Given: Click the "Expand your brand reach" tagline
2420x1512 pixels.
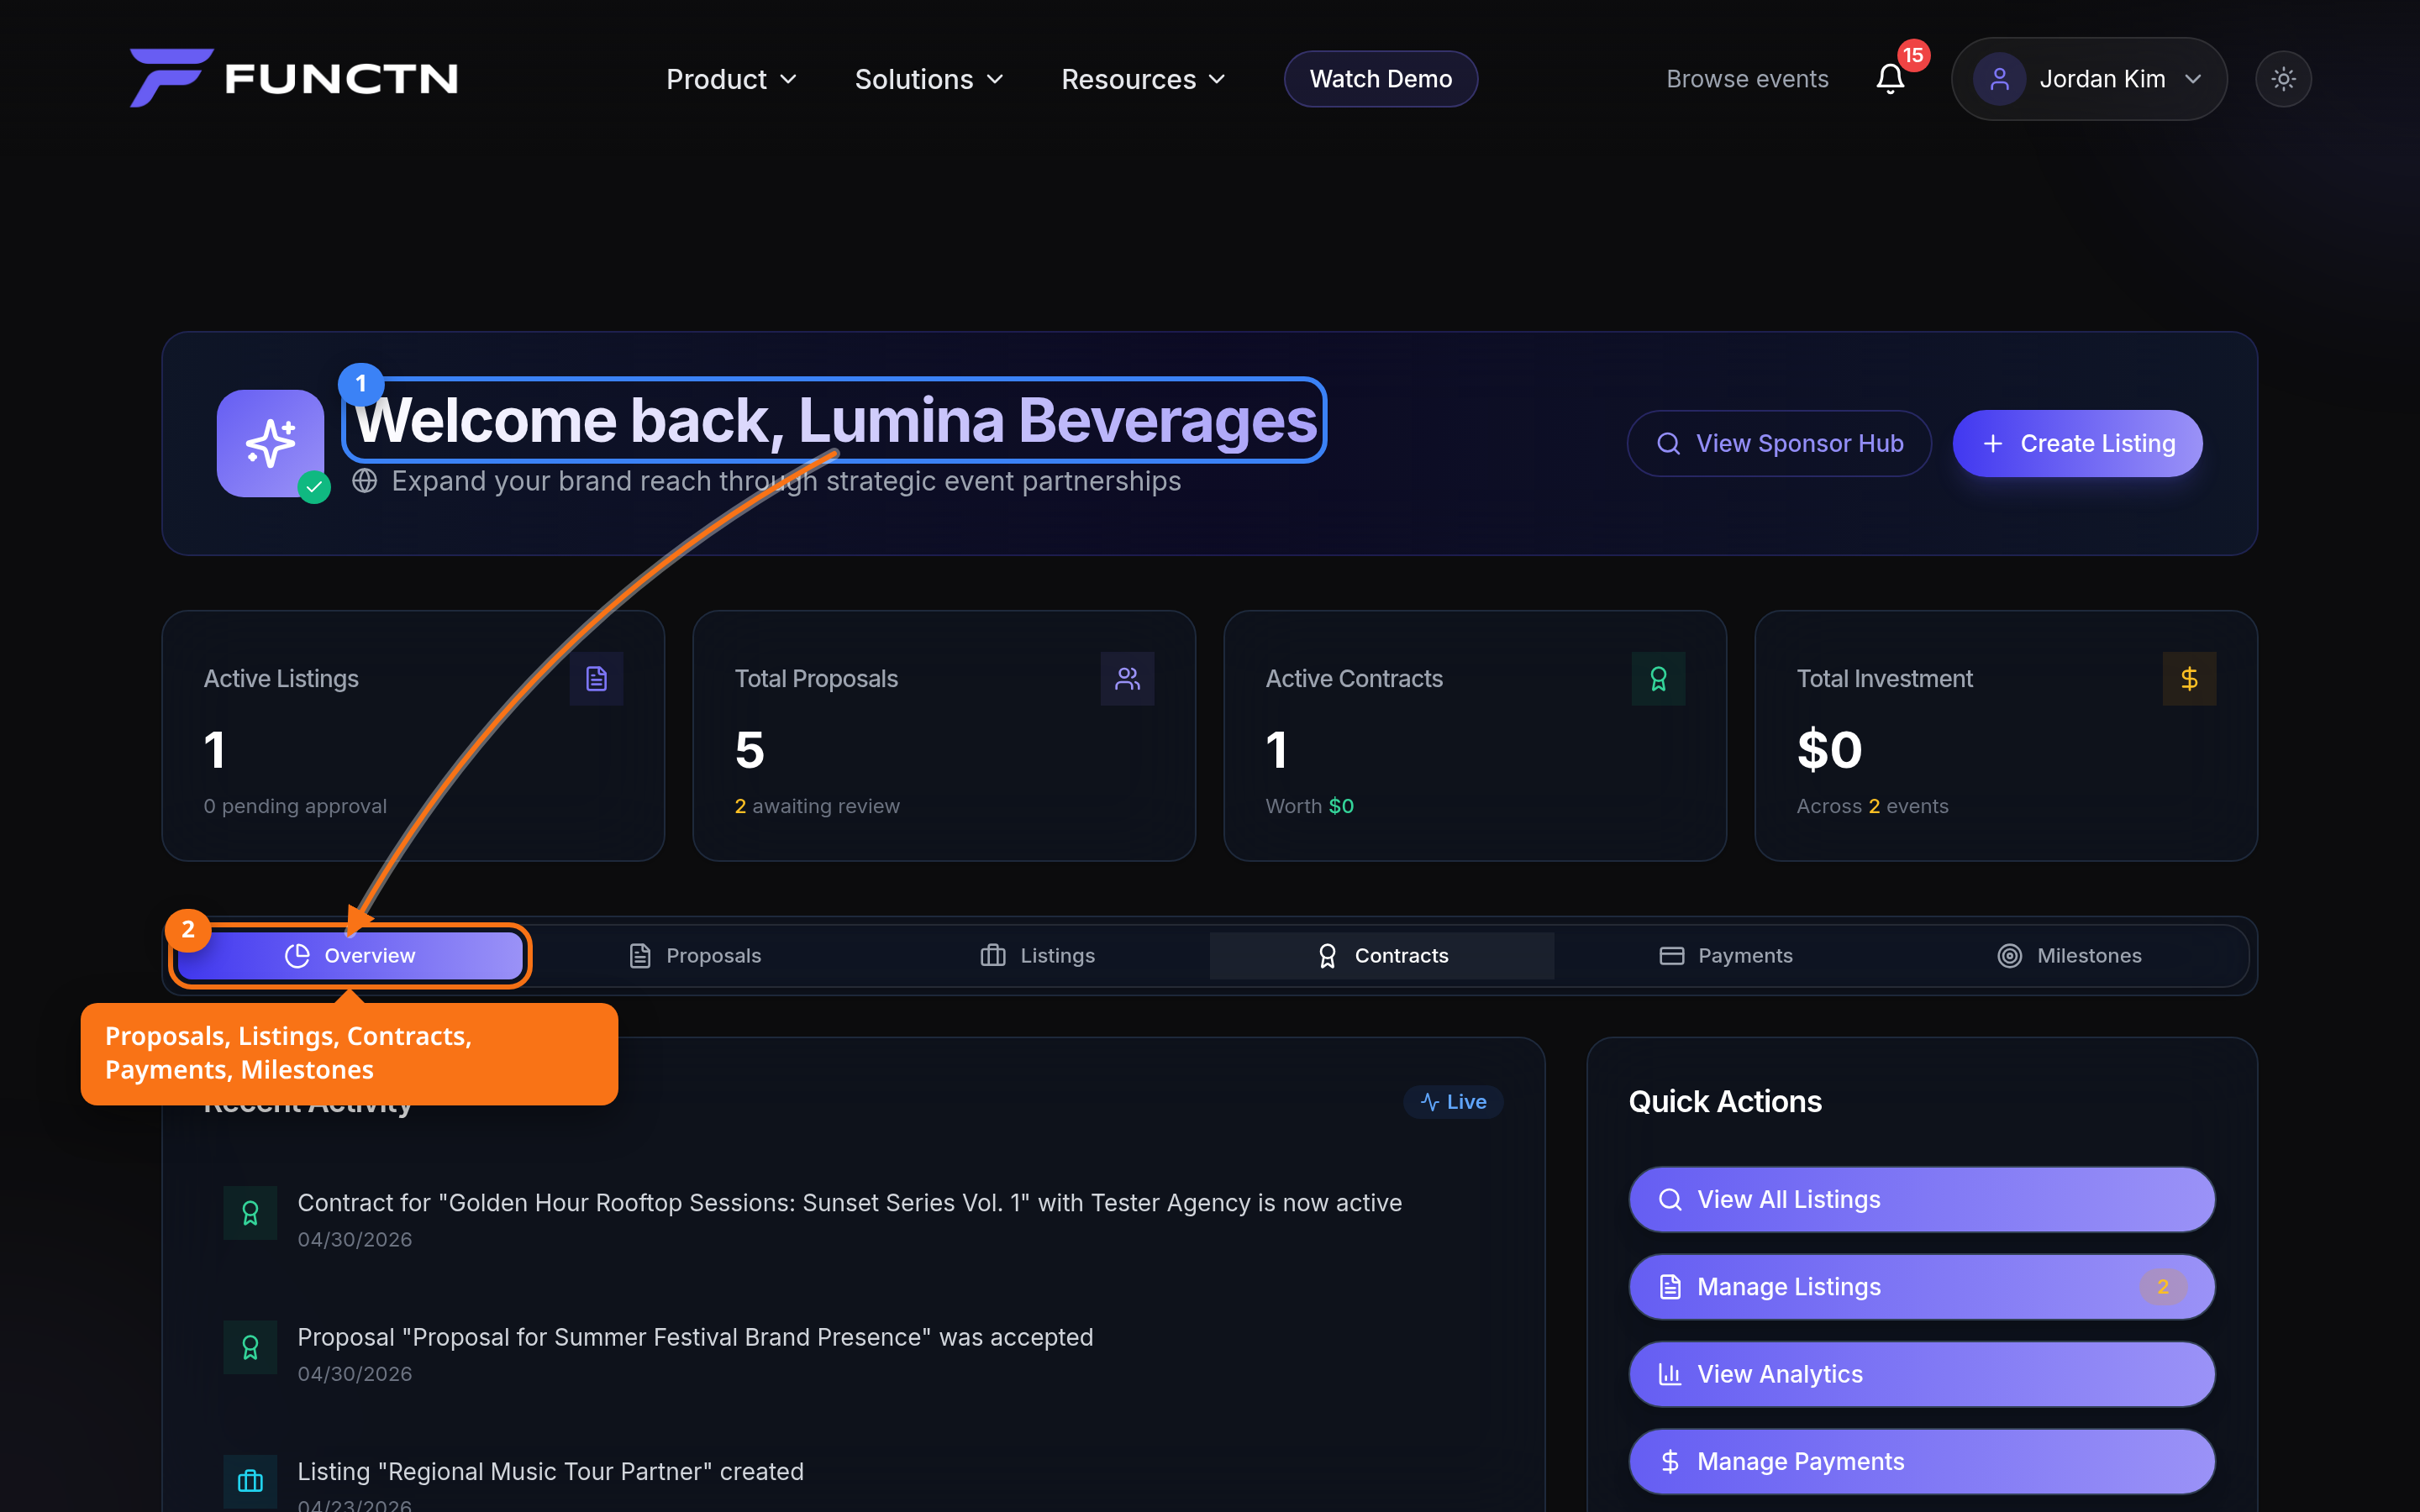Looking at the screenshot, I should tap(786, 481).
